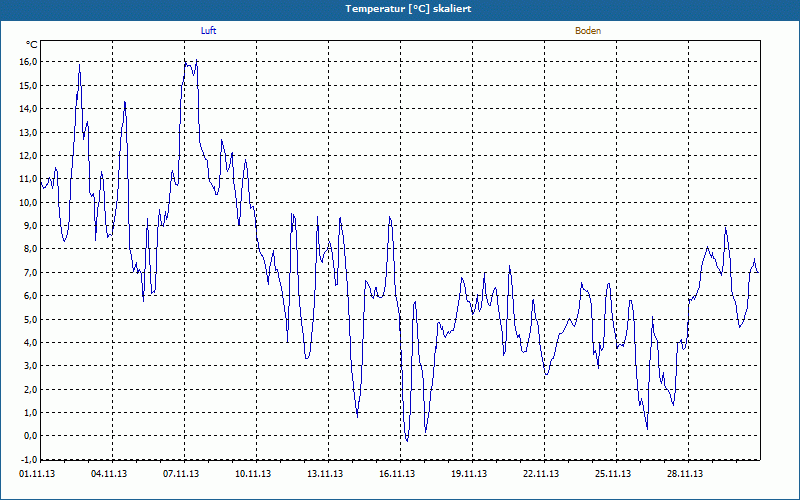Image resolution: width=800 pixels, height=500 pixels.
Task: Click the 19.11.13 date label
Action: click(x=469, y=473)
